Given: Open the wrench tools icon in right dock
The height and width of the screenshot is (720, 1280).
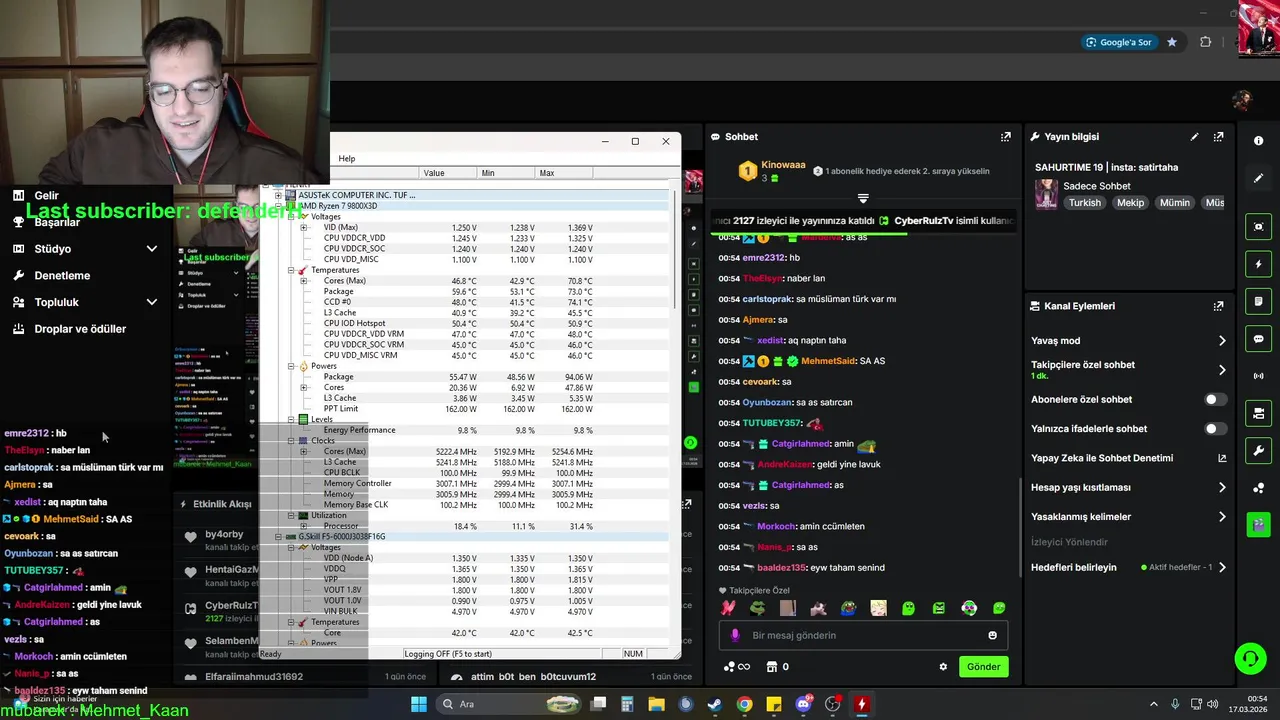Looking at the screenshot, I should tap(1258, 450).
